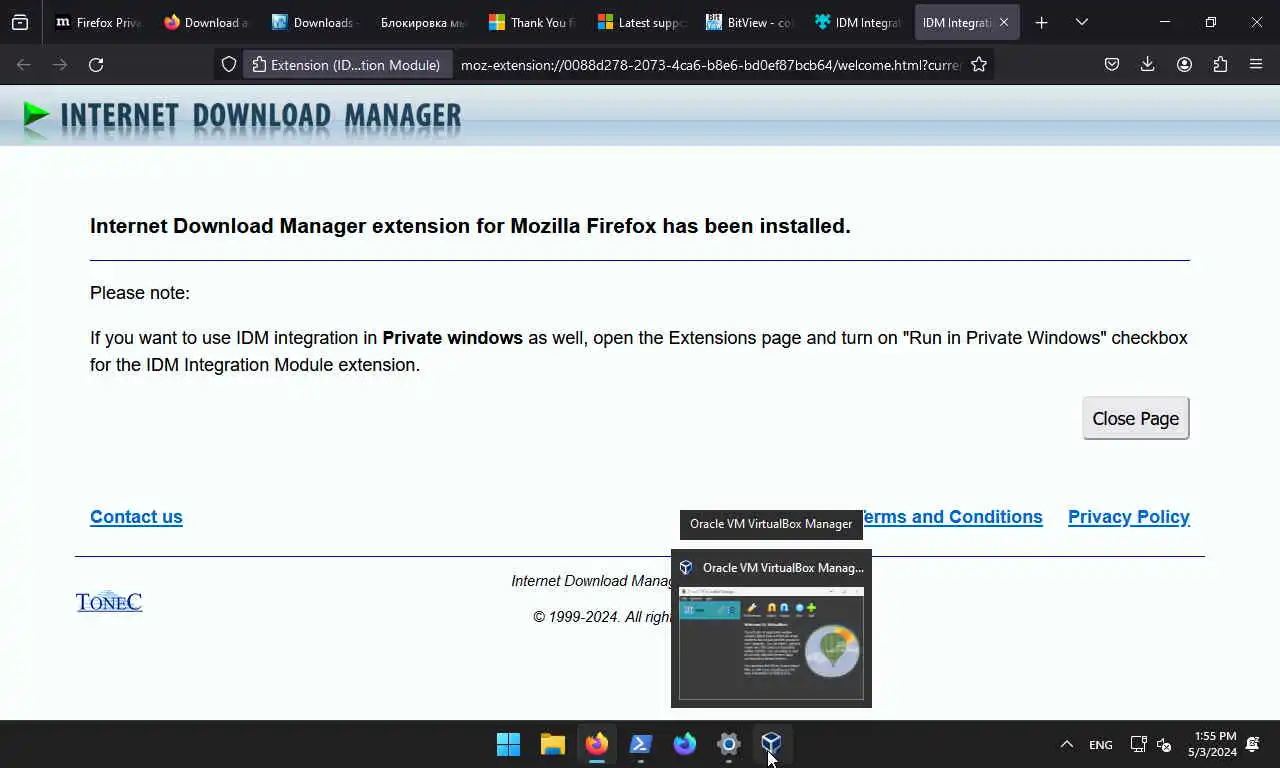The image size is (1280, 768).
Task: Open a new tab with the plus icon
Action: (x=1041, y=22)
